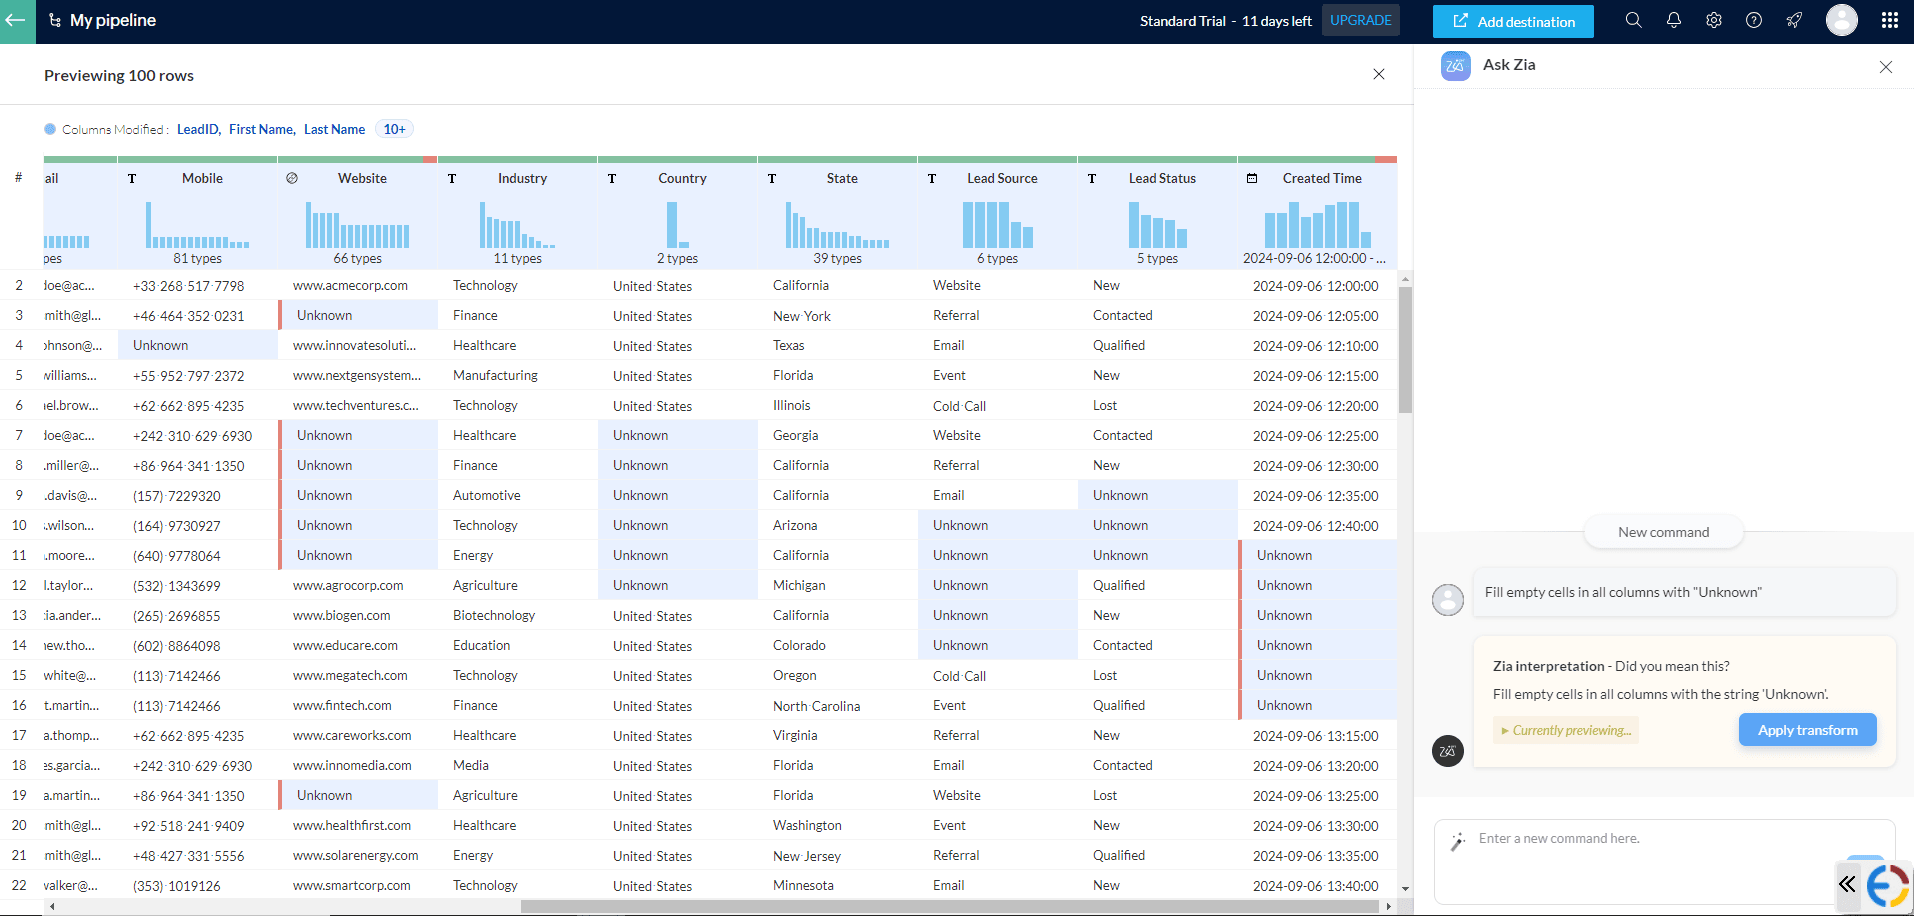Click the Created Time column type icon
Screen dimensions: 1914x916
1251,179
